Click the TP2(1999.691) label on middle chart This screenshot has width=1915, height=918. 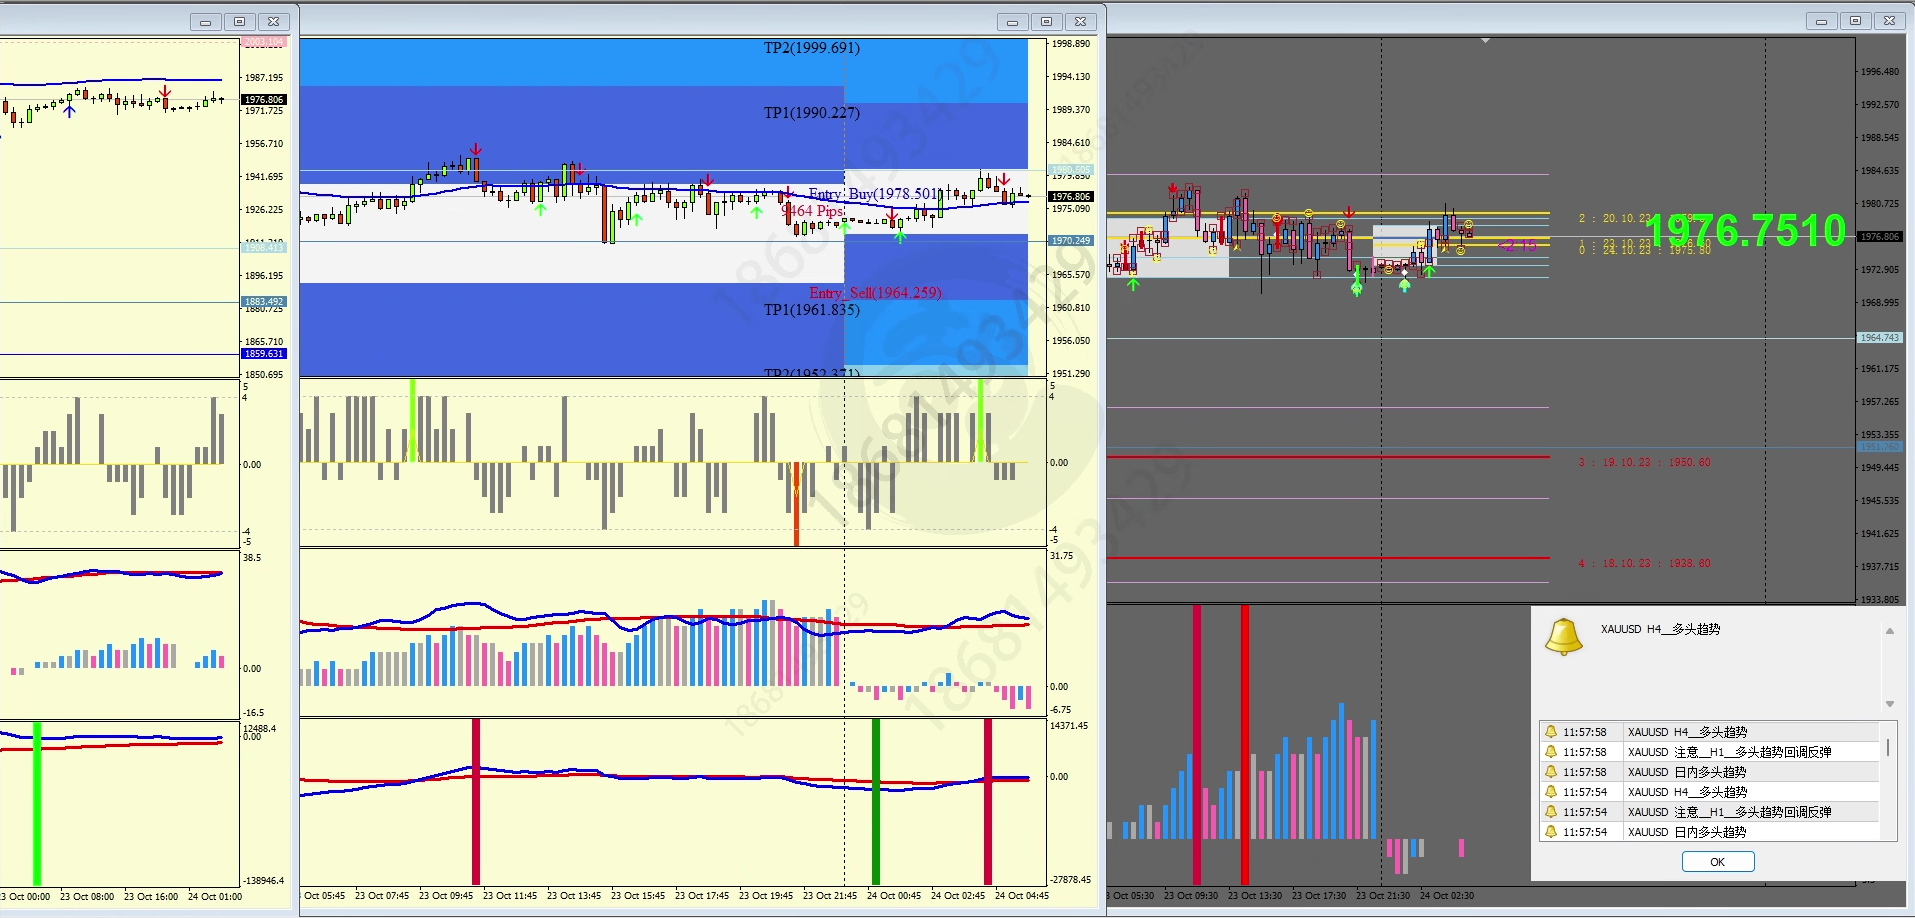(x=811, y=48)
